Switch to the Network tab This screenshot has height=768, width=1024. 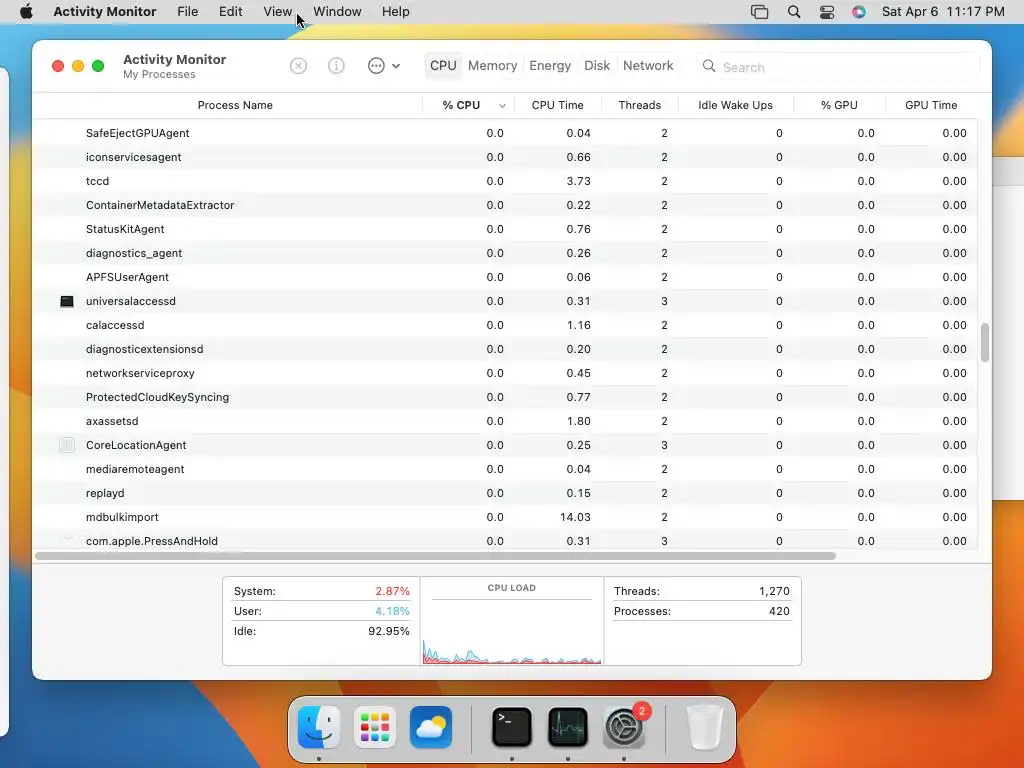[x=648, y=66]
